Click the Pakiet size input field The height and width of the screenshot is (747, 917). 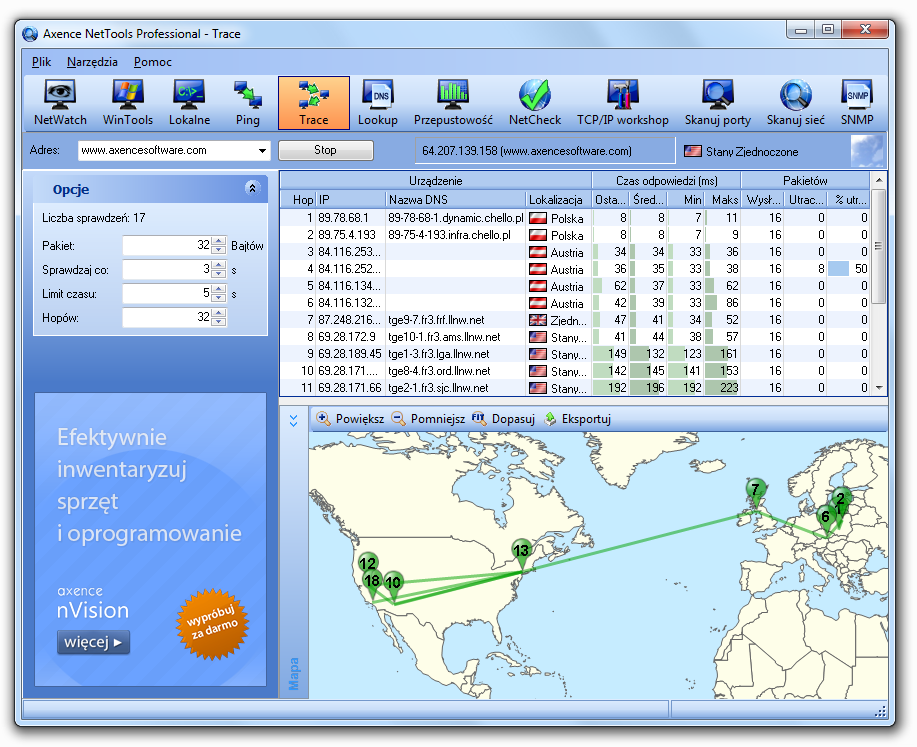click(167, 246)
